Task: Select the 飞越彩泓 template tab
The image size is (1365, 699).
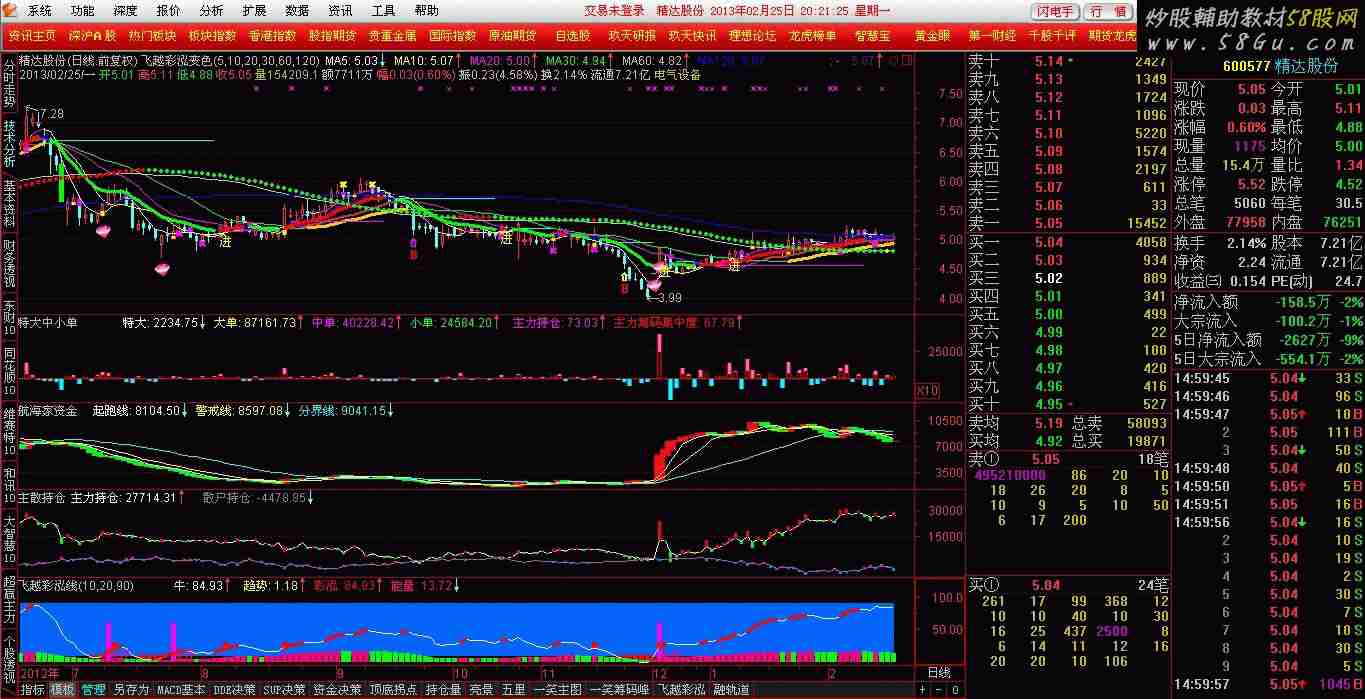Action: pyautogui.click(x=681, y=690)
